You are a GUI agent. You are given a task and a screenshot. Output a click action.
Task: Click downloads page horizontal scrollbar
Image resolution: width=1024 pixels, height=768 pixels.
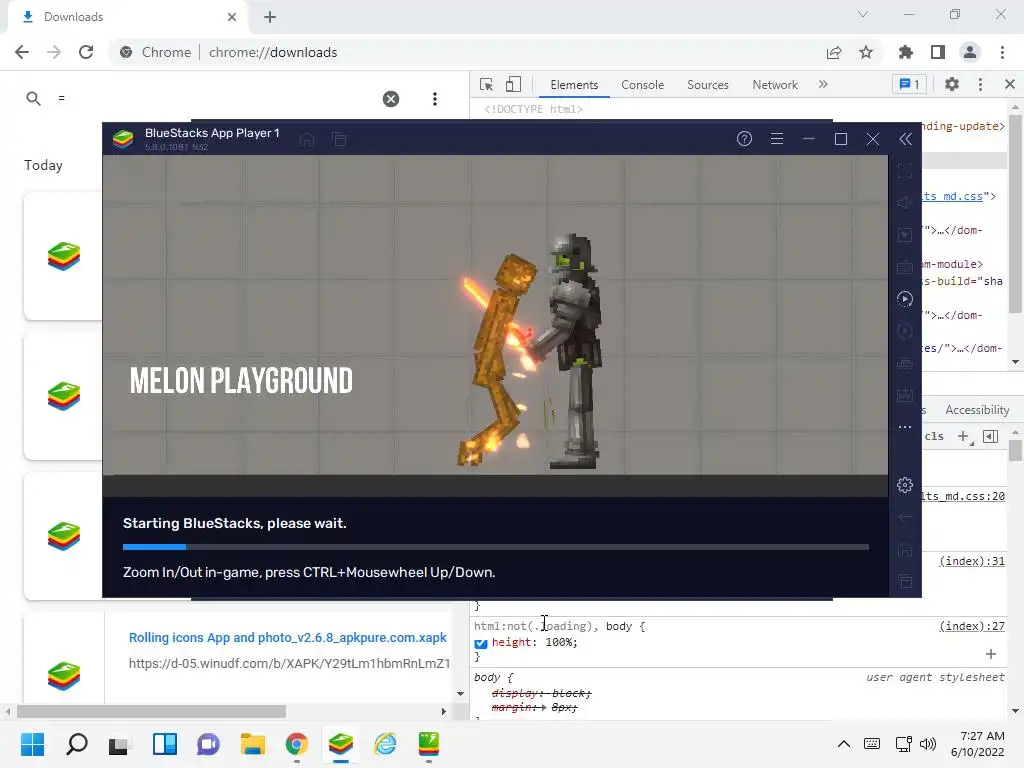[x=151, y=711]
